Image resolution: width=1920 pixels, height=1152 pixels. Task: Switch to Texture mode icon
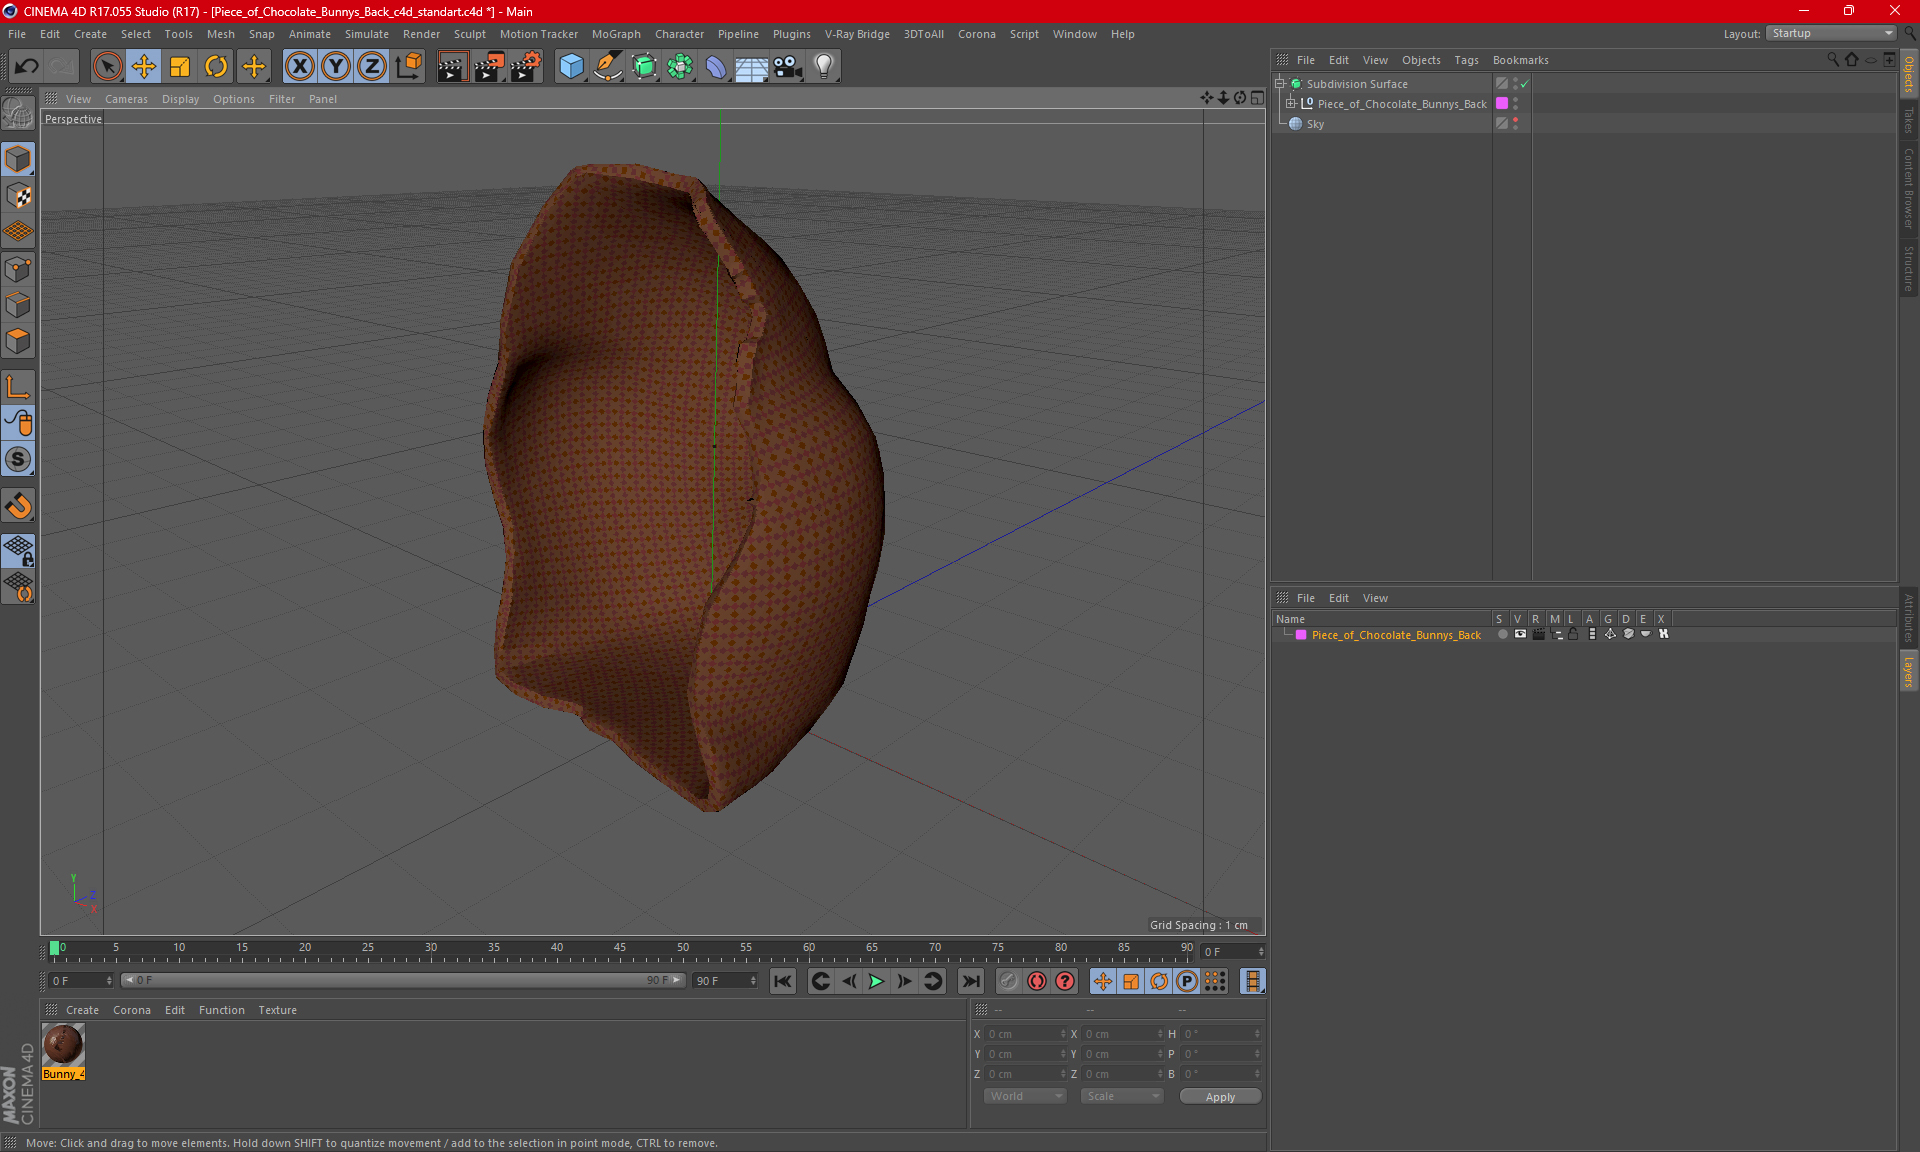tap(18, 196)
